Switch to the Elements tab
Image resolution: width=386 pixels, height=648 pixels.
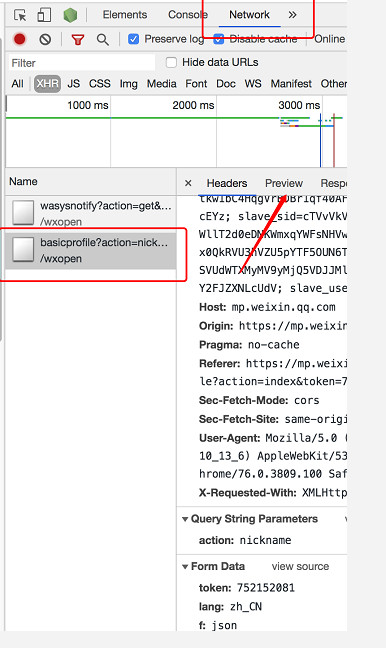[x=125, y=15]
